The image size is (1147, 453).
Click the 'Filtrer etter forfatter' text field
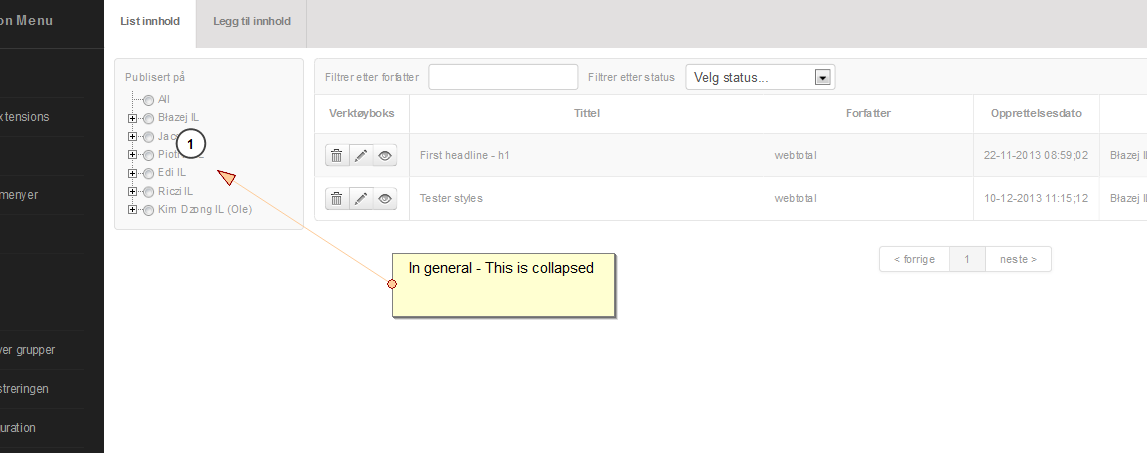tap(503, 77)
